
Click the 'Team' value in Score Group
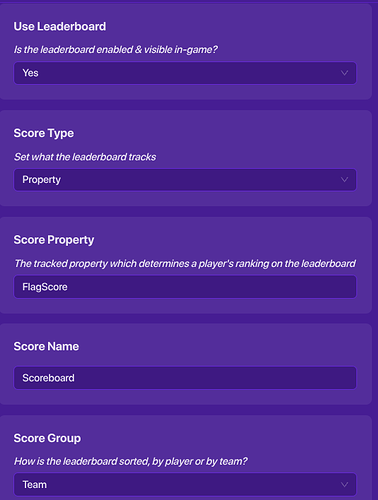point(34,484)
